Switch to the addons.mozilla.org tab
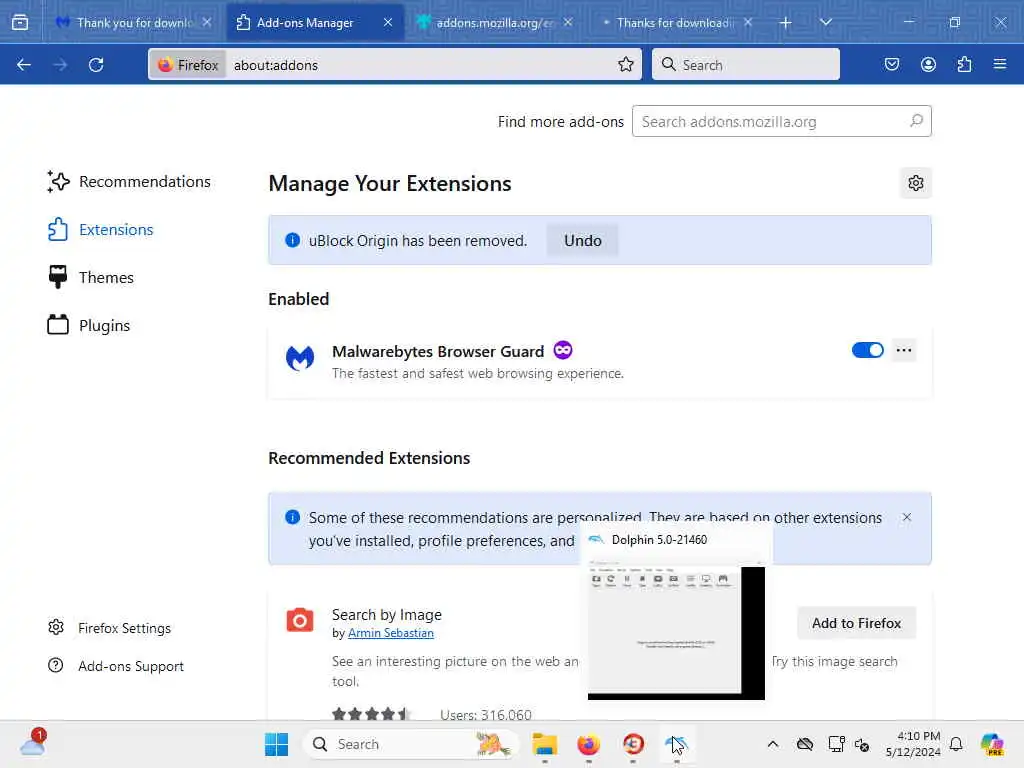 495,23
